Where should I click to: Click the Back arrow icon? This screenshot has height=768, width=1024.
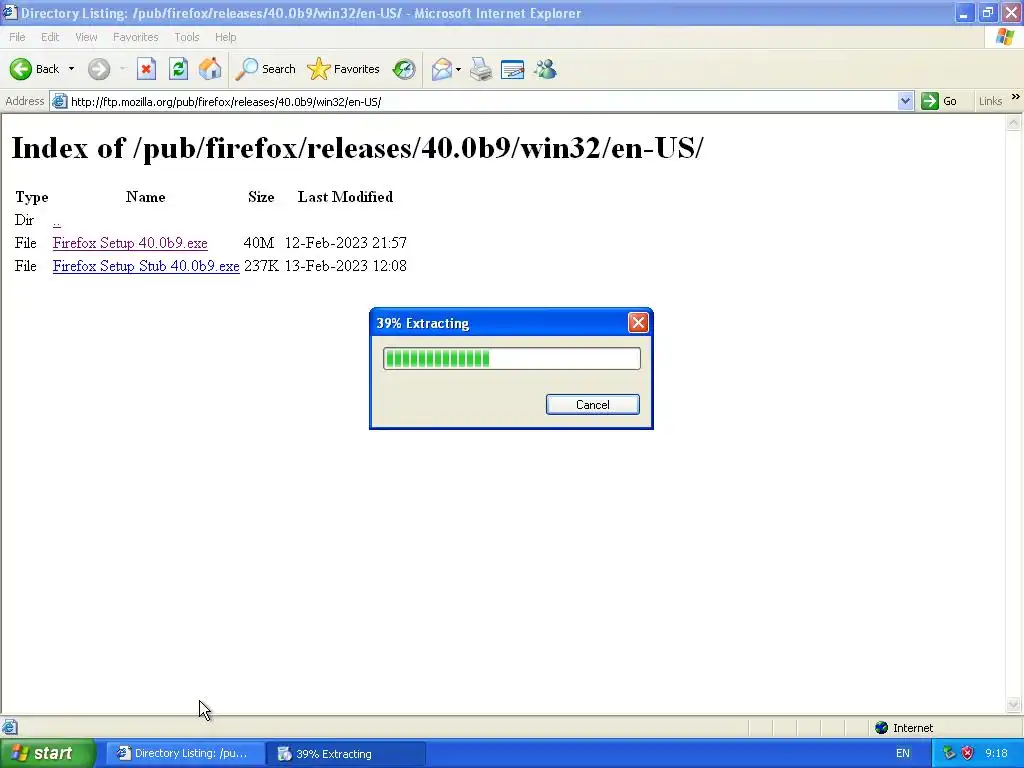(21, 69)
